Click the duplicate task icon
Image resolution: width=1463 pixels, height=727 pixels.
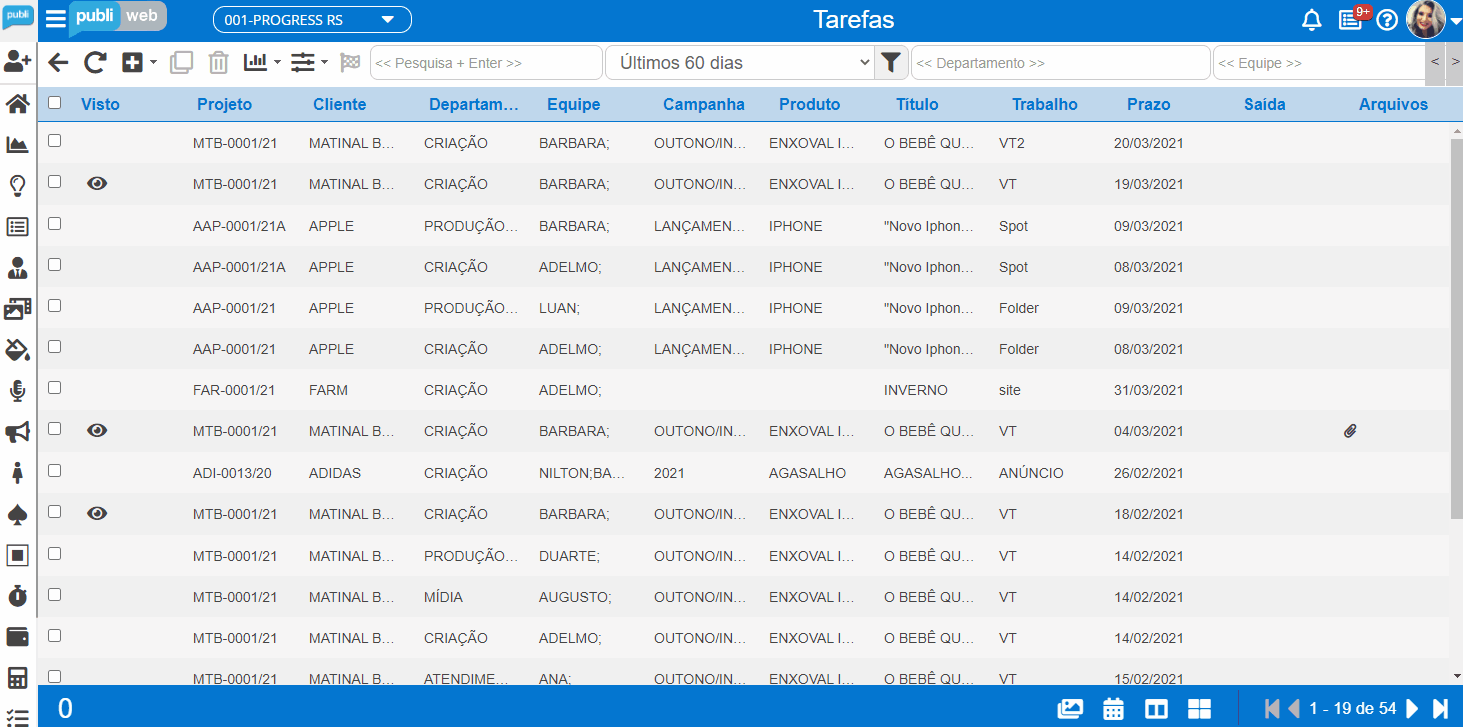181,62
